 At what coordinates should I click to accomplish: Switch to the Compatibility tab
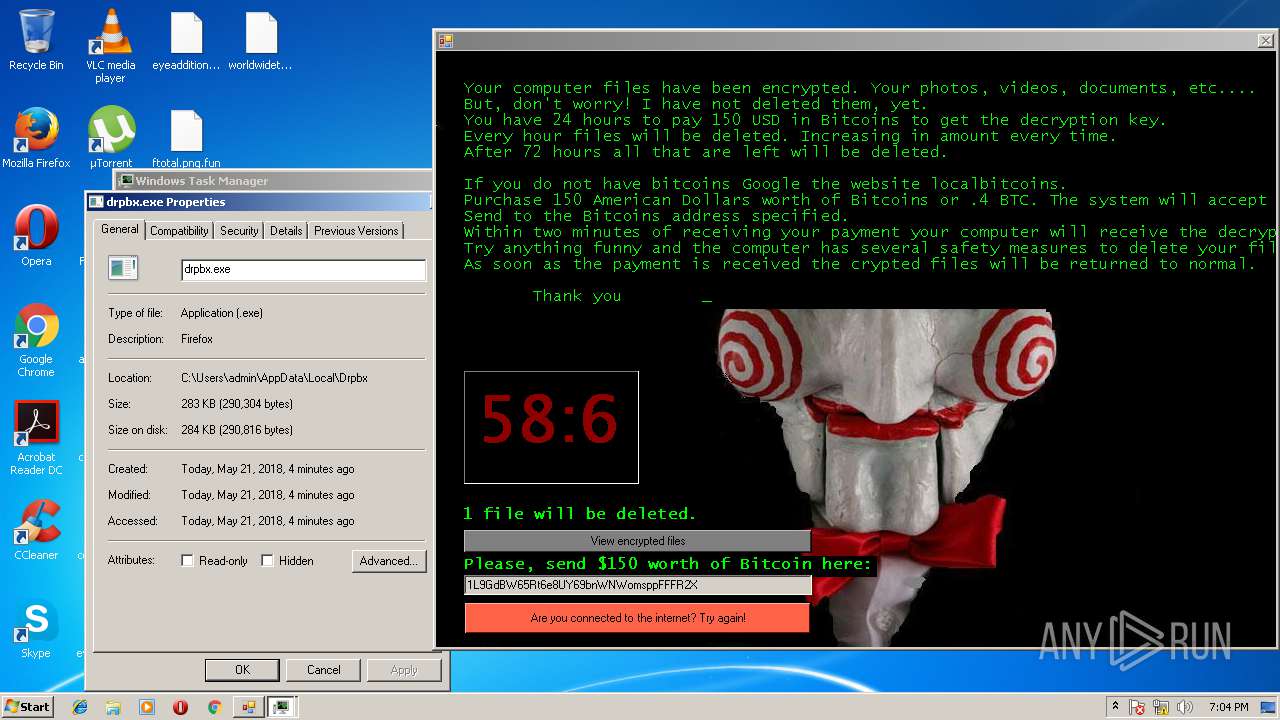(180, 231)
